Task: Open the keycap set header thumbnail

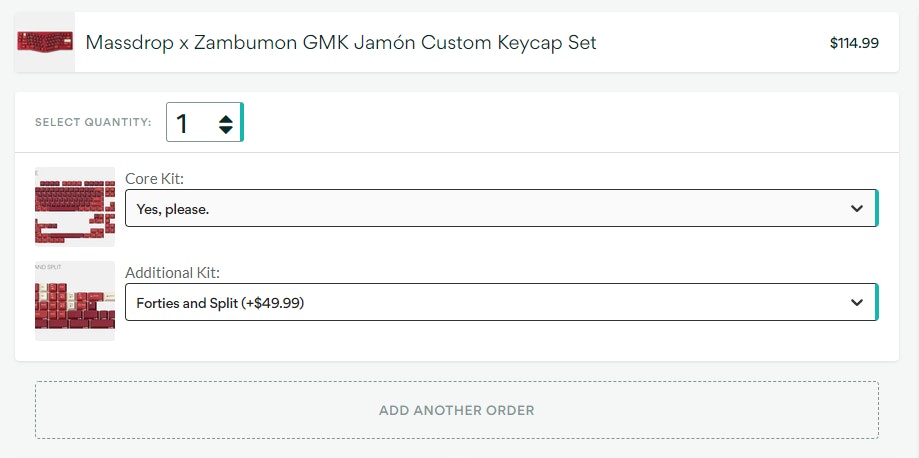Action: coord(45,42)
